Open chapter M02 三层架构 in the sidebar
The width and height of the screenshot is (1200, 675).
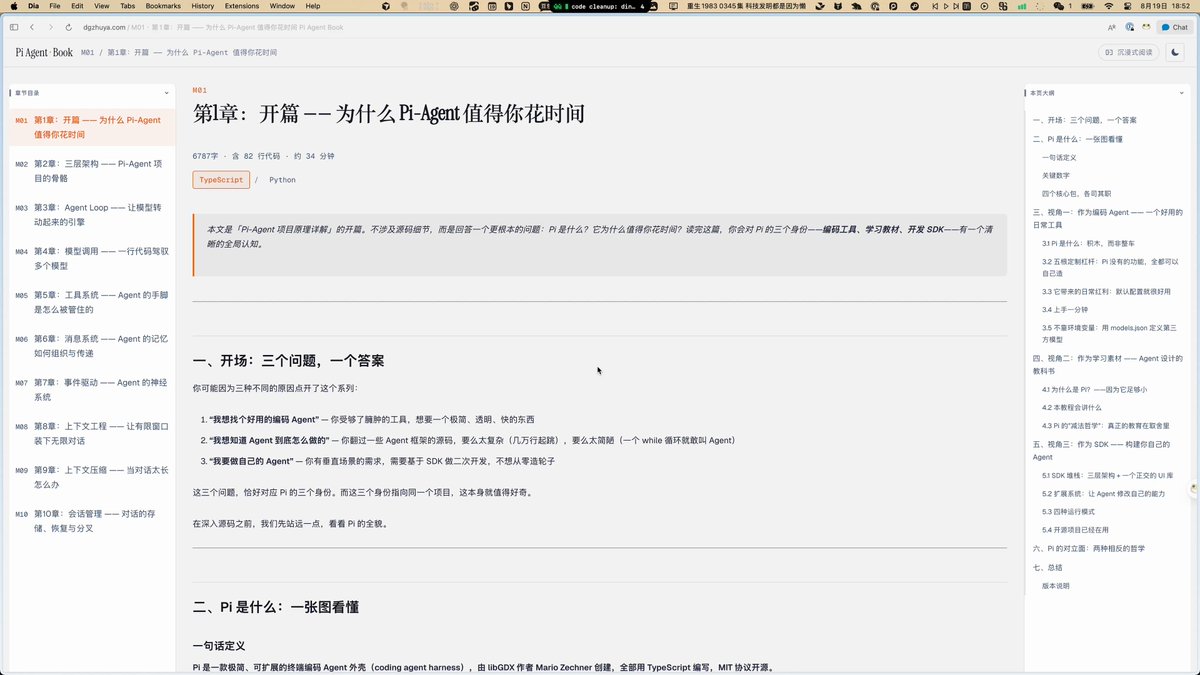pos(92,171)
